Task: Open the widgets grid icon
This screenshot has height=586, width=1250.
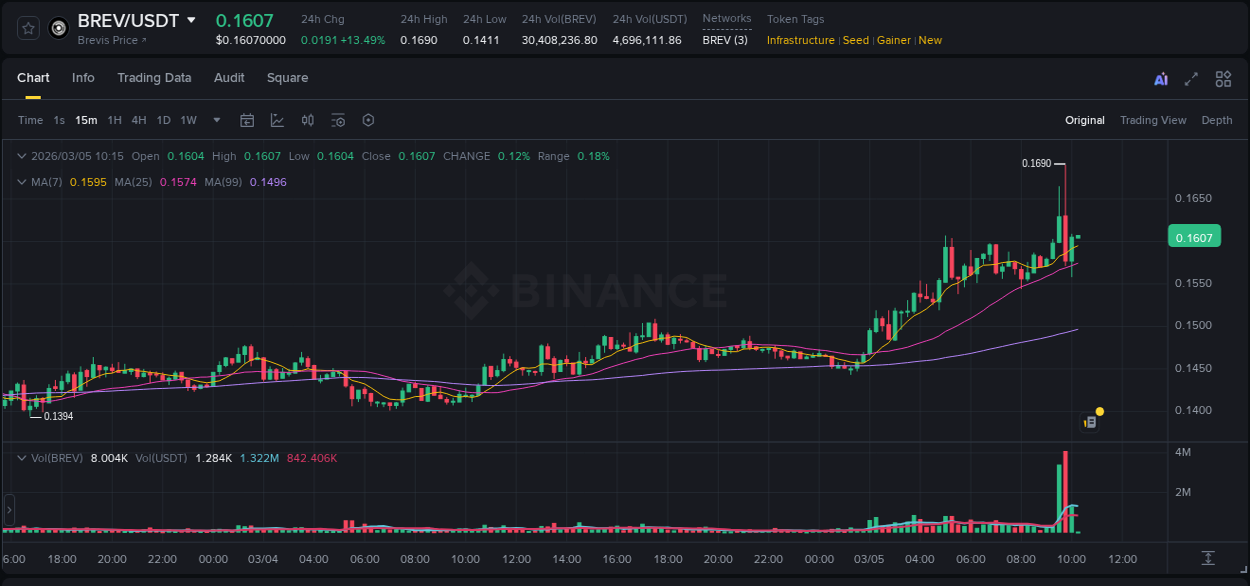Action: coord(1223,78)
